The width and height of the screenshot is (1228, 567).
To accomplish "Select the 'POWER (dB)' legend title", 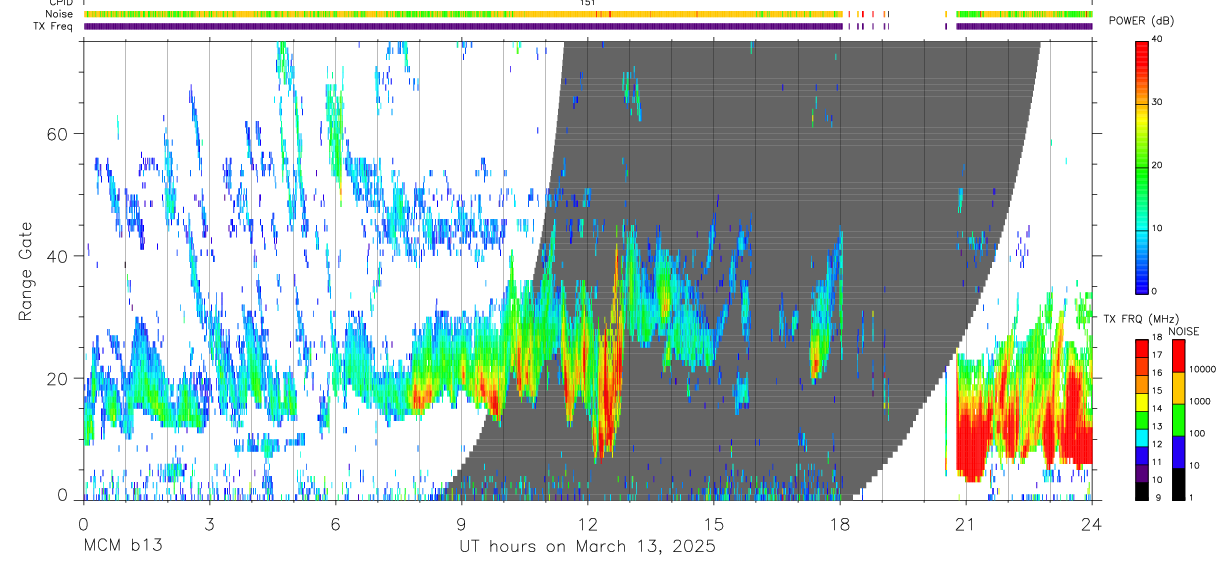I will tap(1142, 21).
